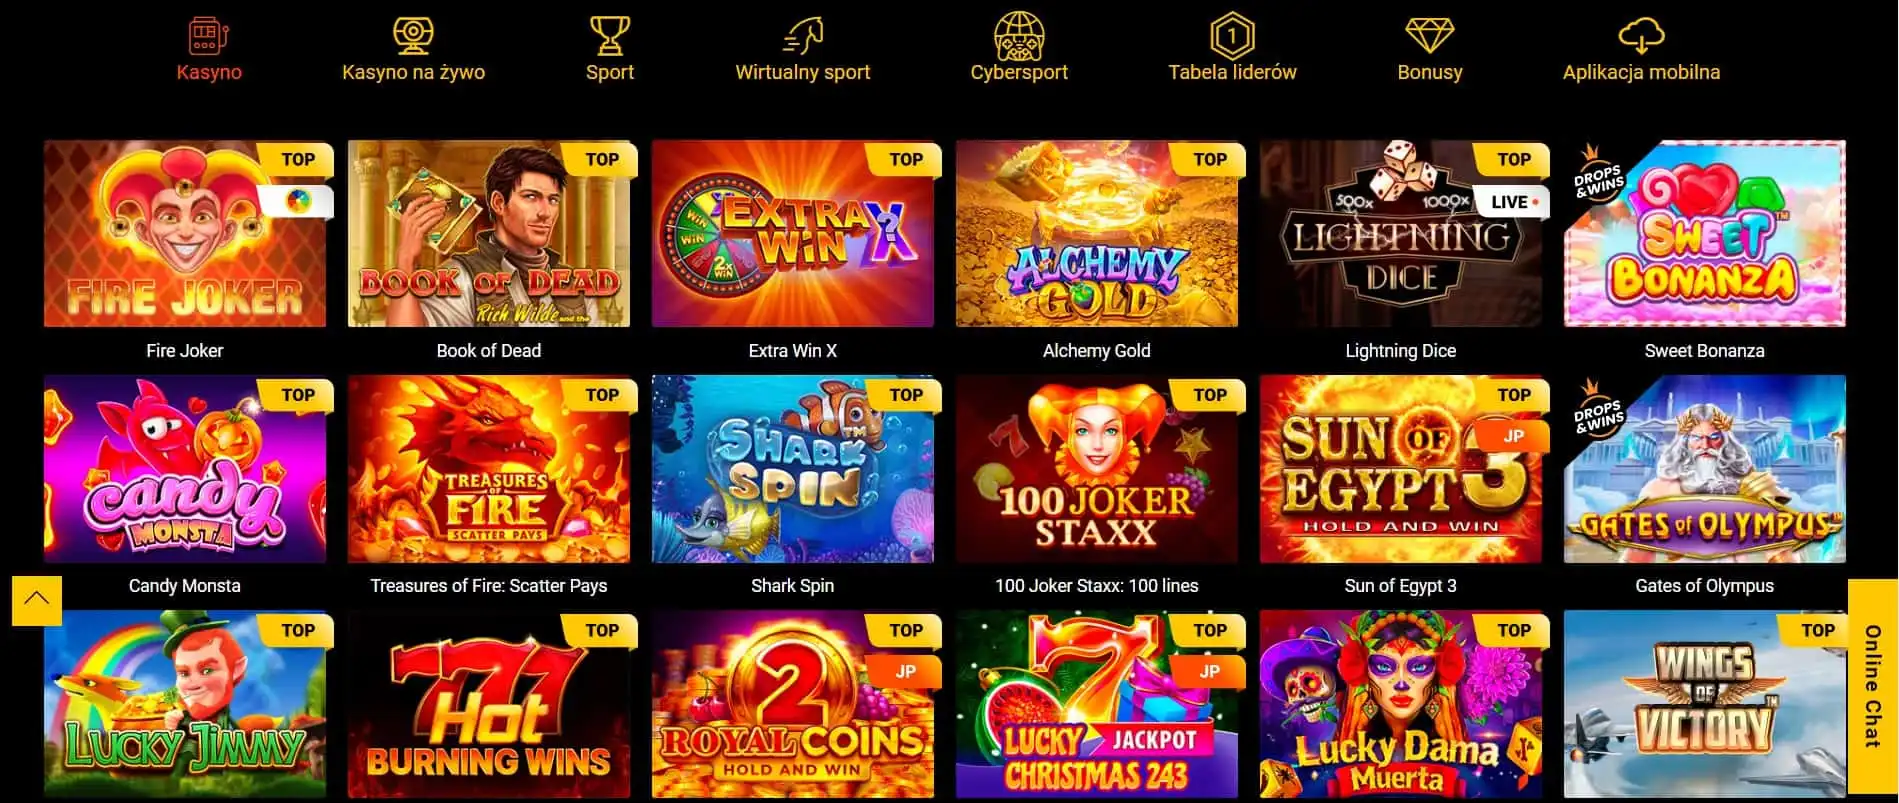
Task: Launch the Wings of Victory game tile
Action: (x=1705, y=704)
